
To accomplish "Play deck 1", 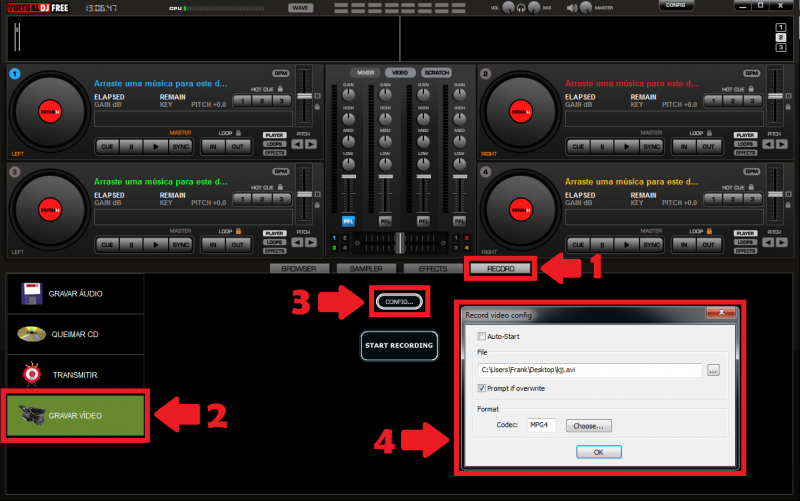I will tap(156, 146).
